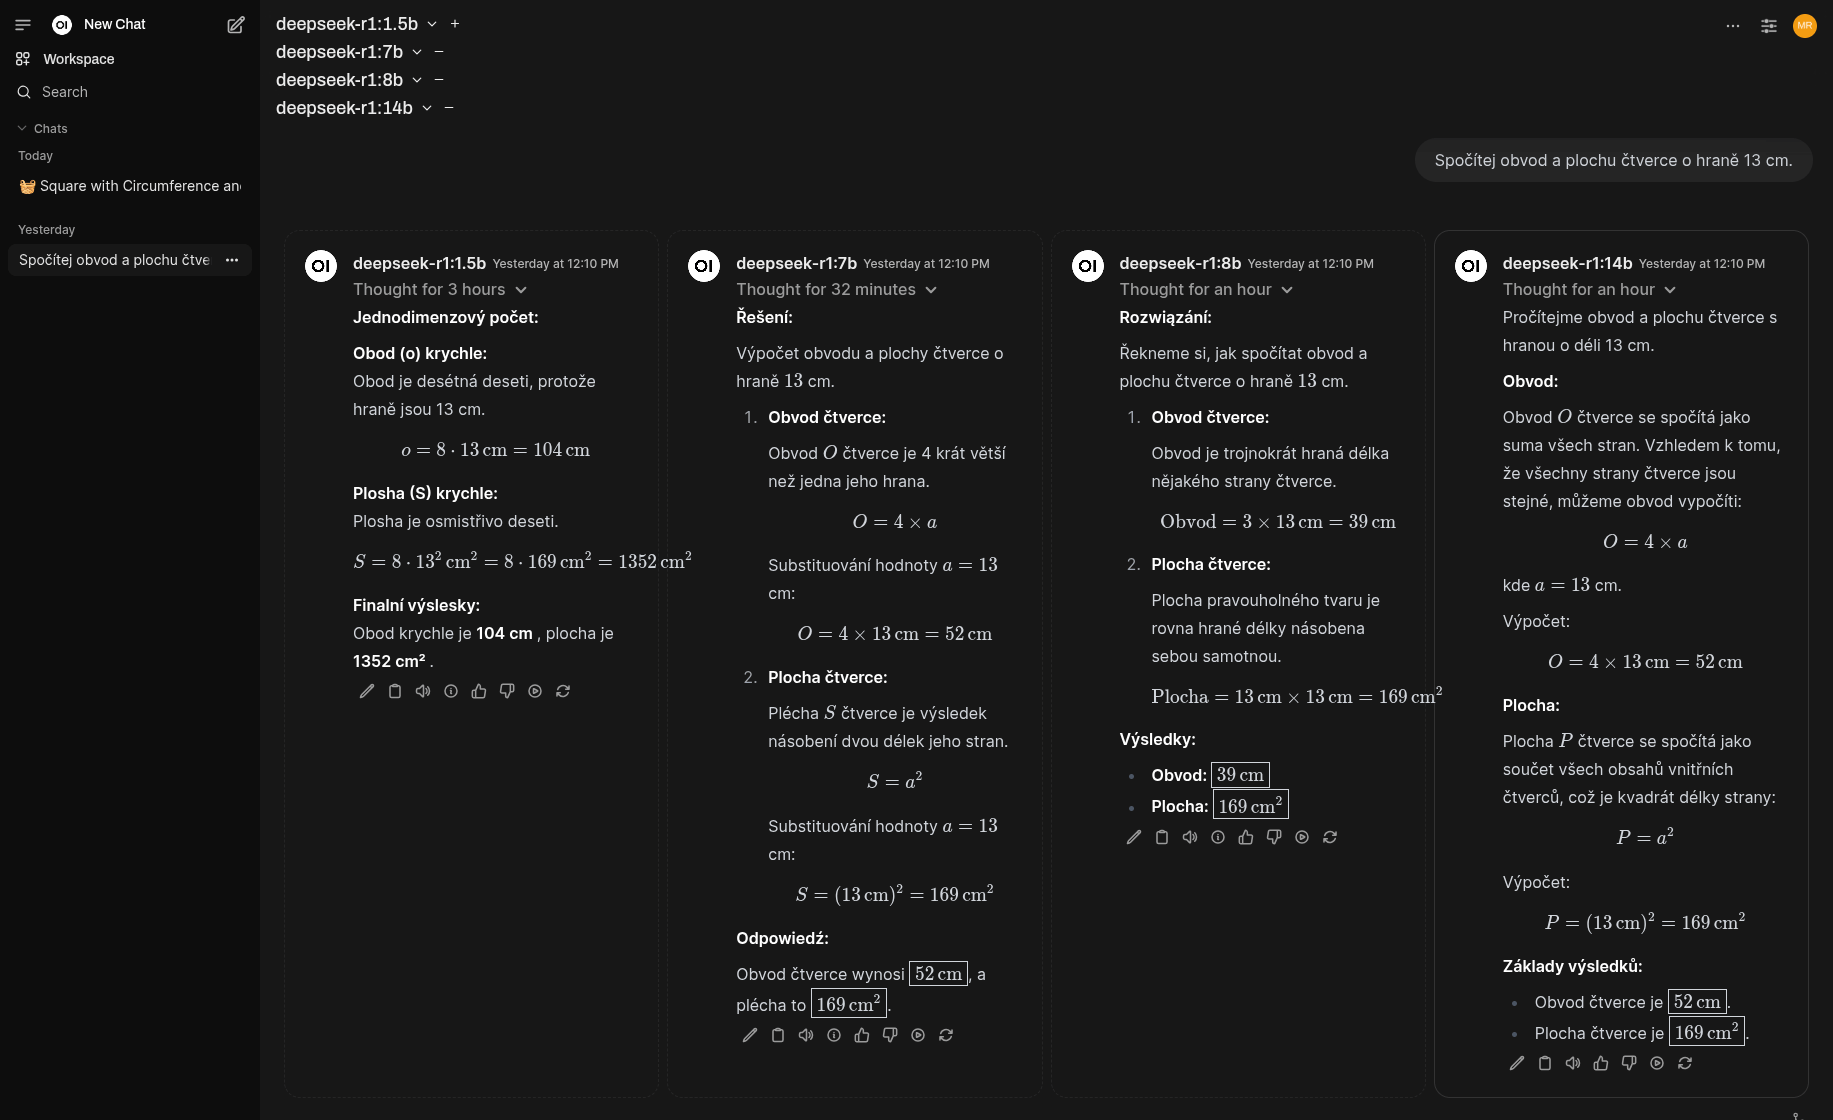This screenshot has height=1120, width=1833.
Task: Click the New Chat label in sidebar
Action: point(114,24)
